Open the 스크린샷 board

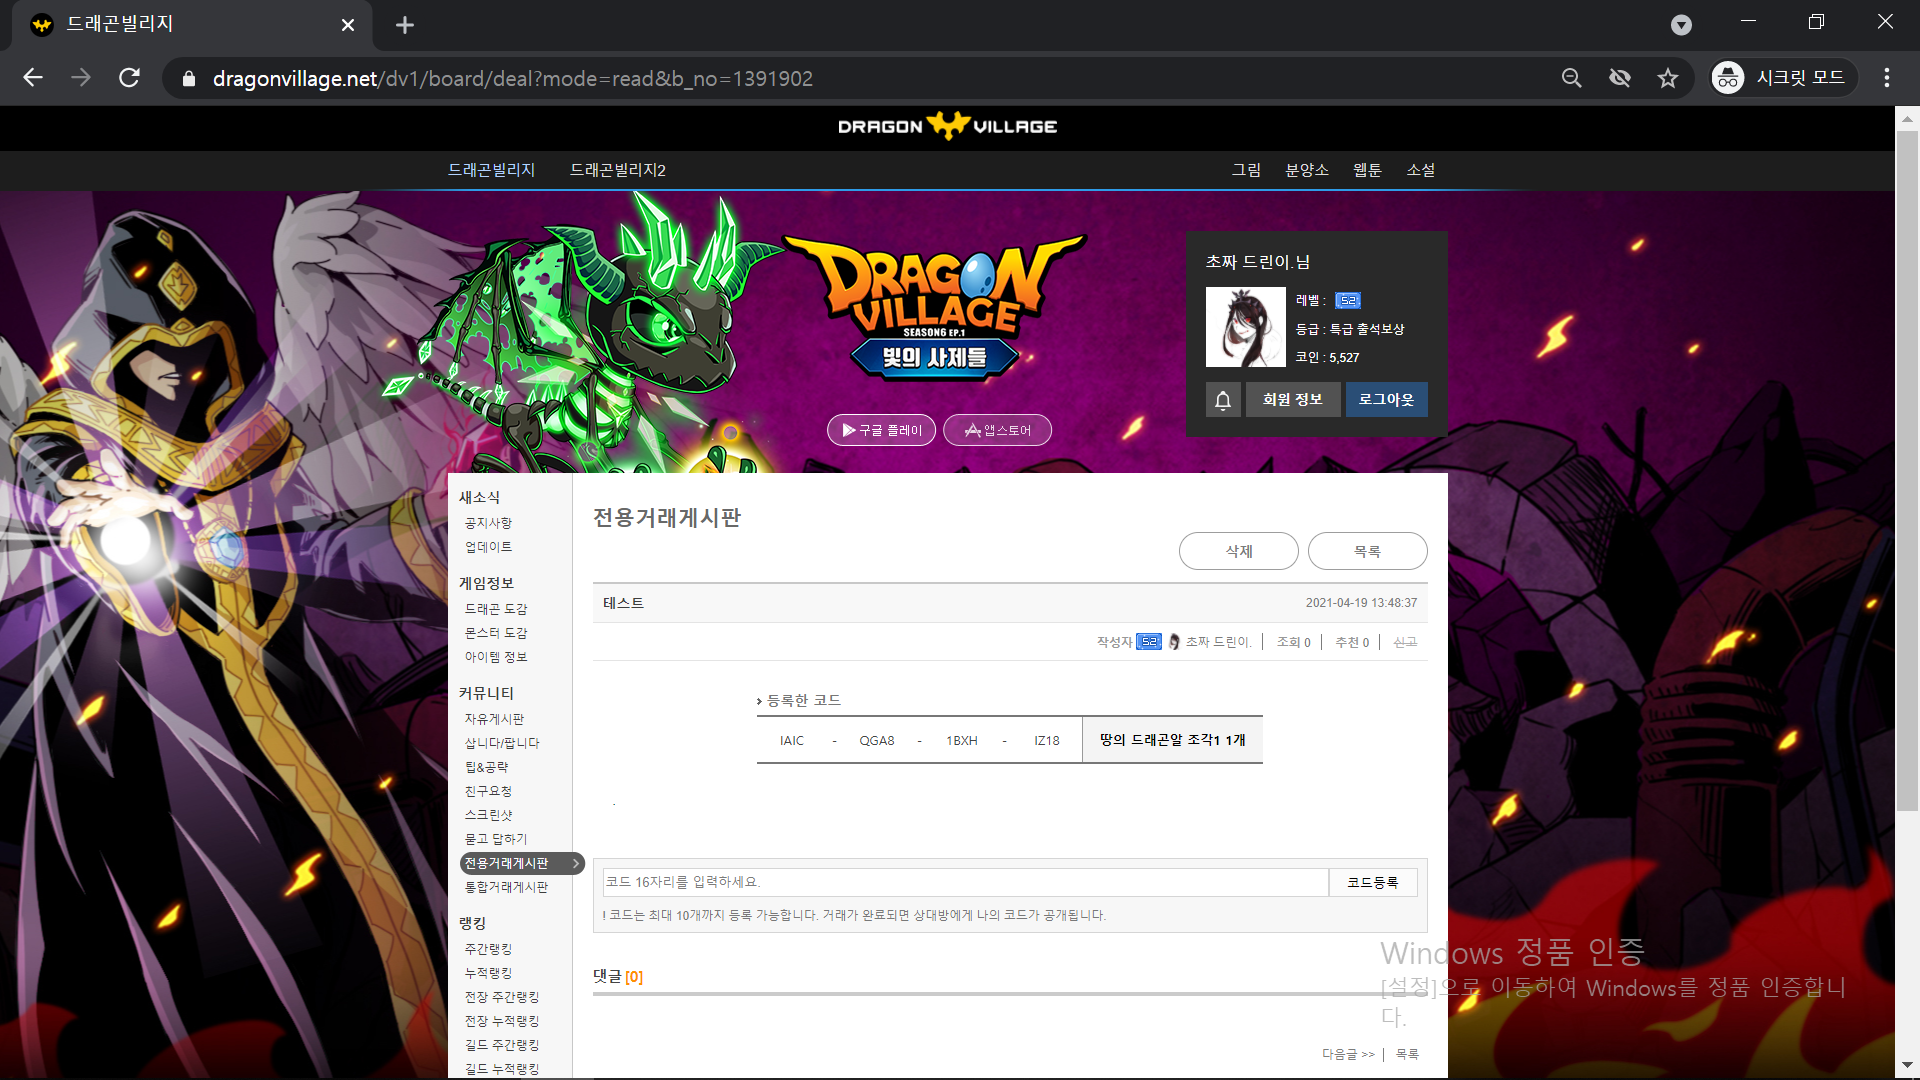pyautogui.click(x=488, y=815)
